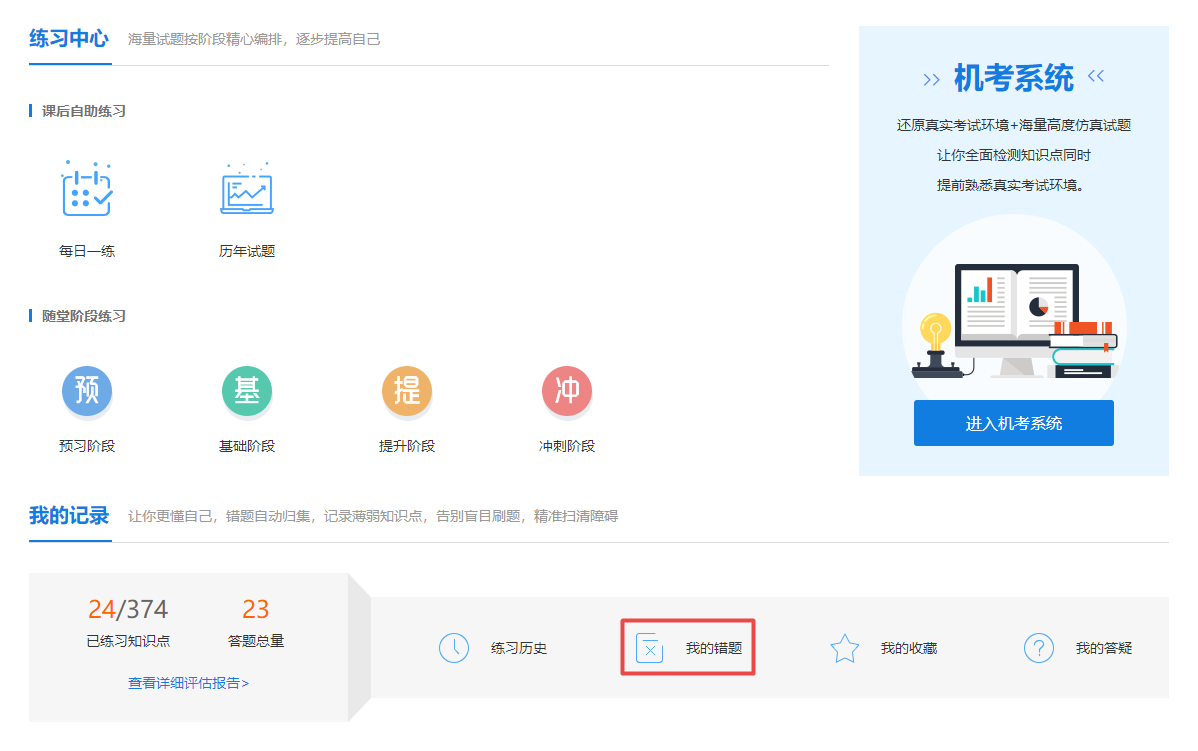
Task: Switch to the 练习中心 tab
Action: point(68,38)
